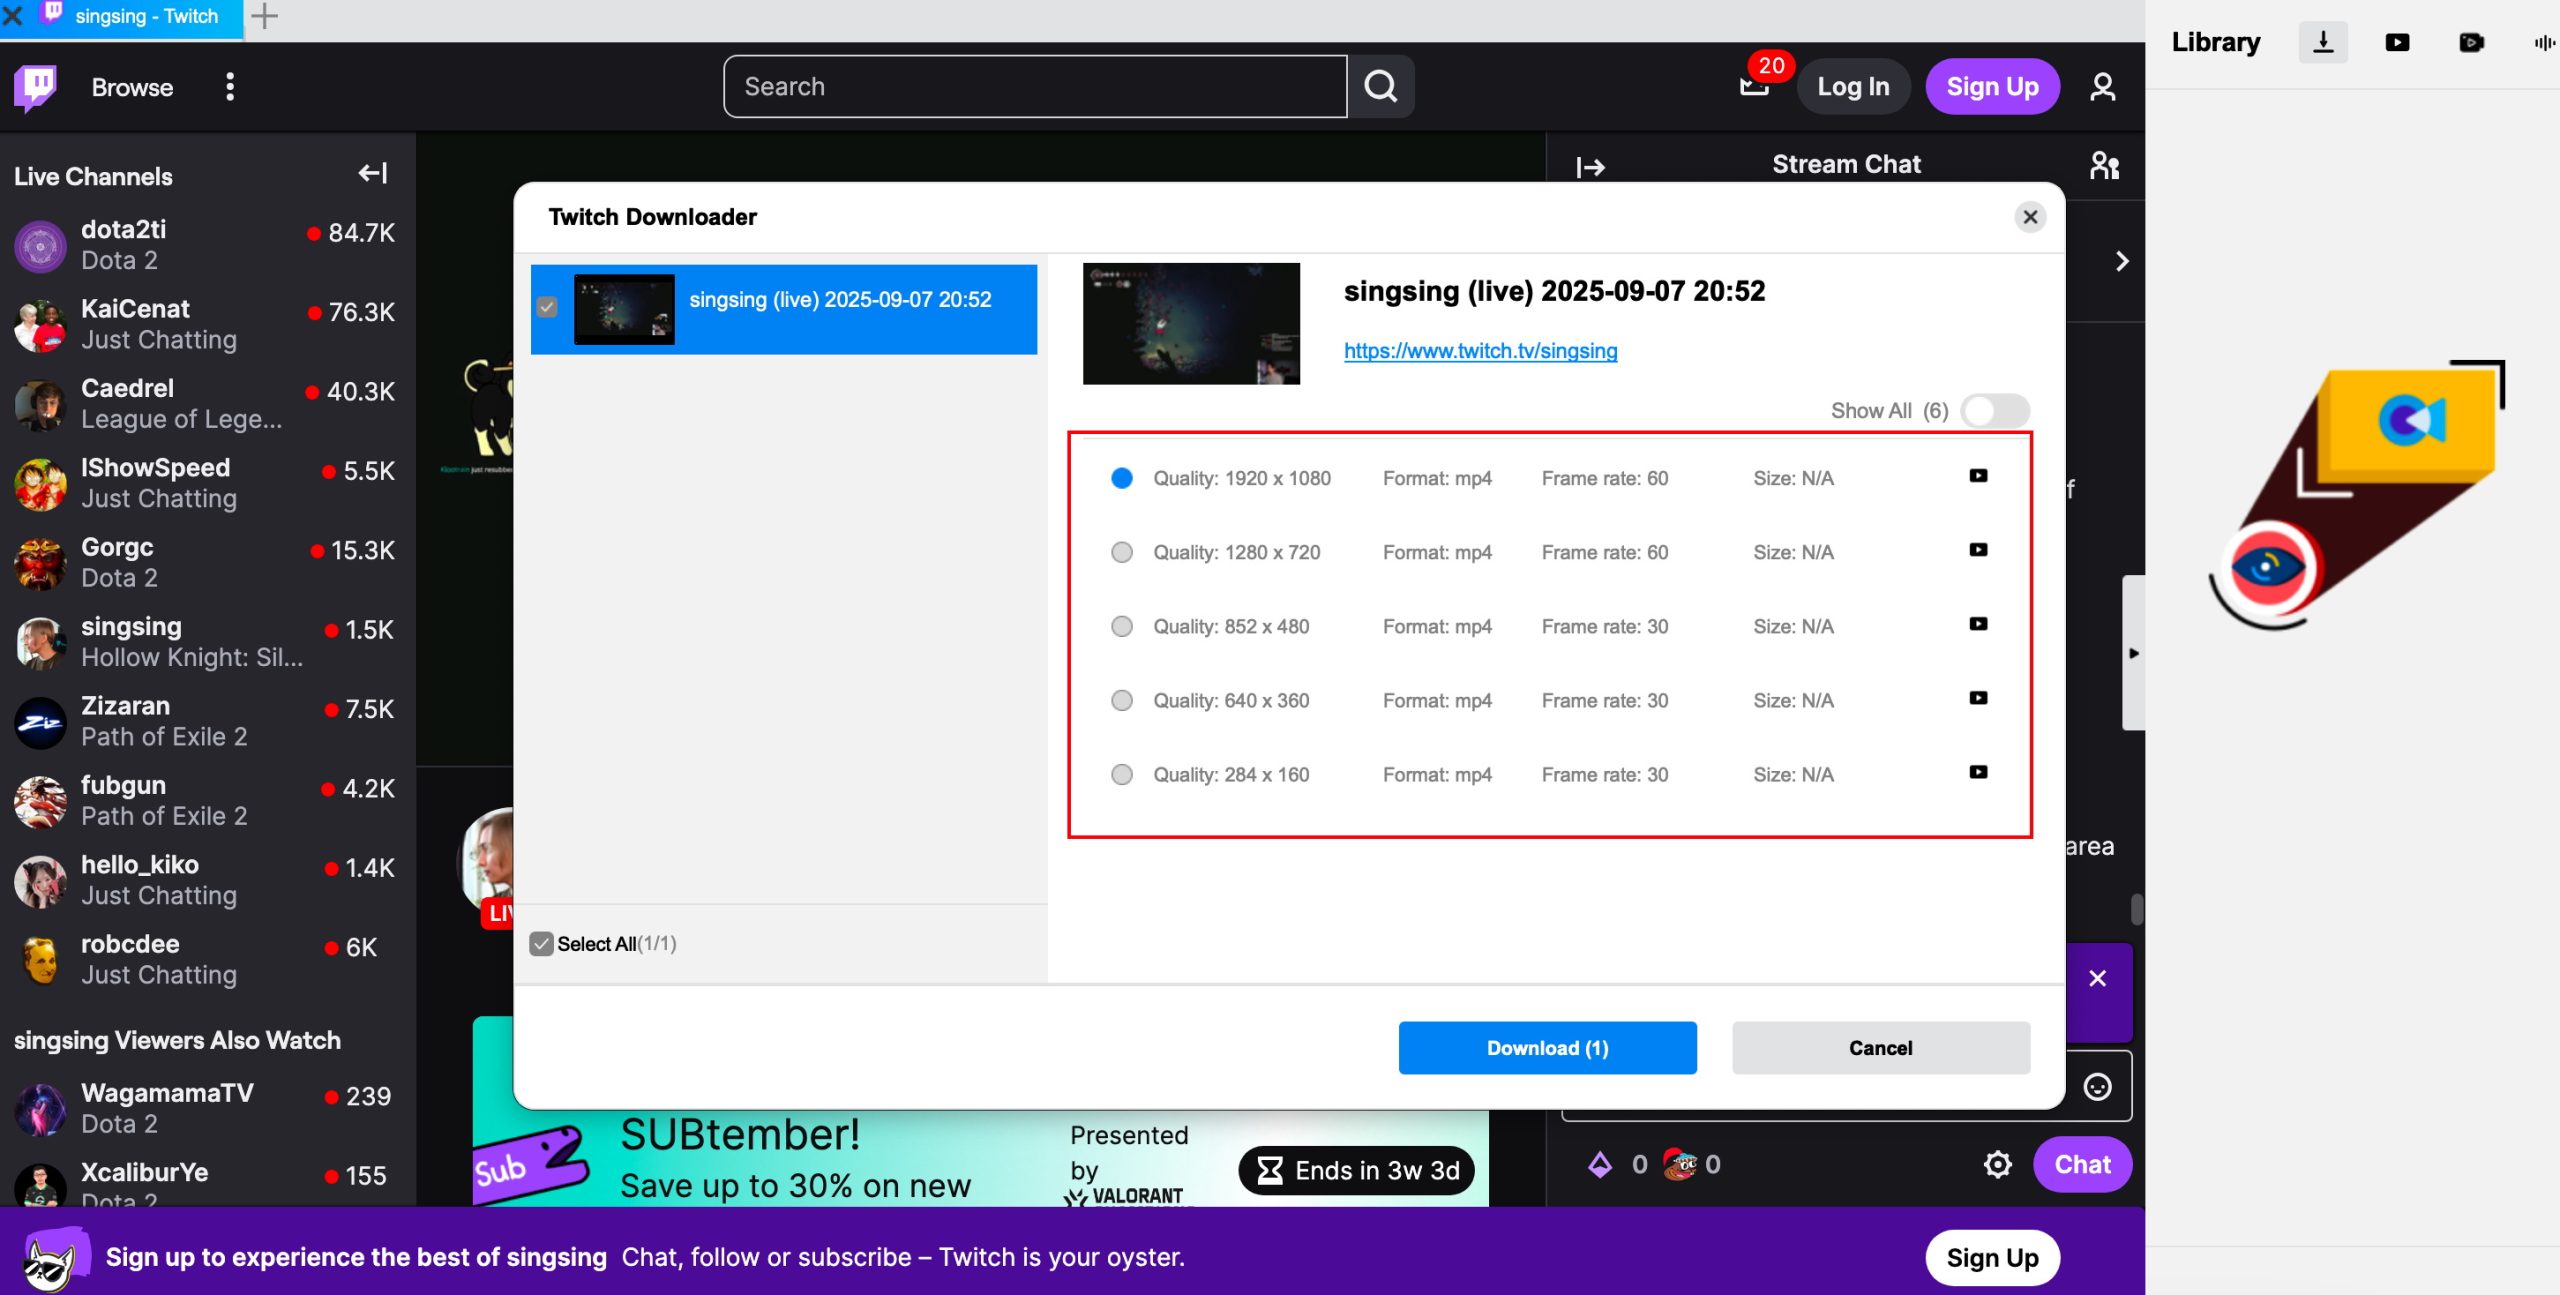
Task: Click the Library video play icon
Action: pos(2397,42)
